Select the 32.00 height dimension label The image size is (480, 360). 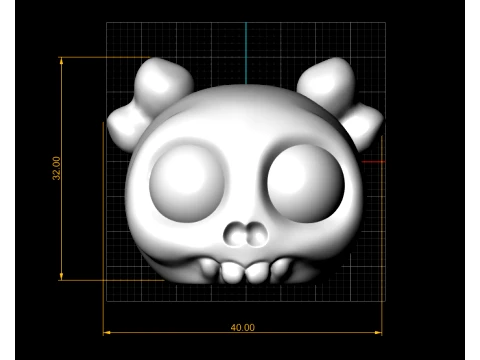pos(56,168)
